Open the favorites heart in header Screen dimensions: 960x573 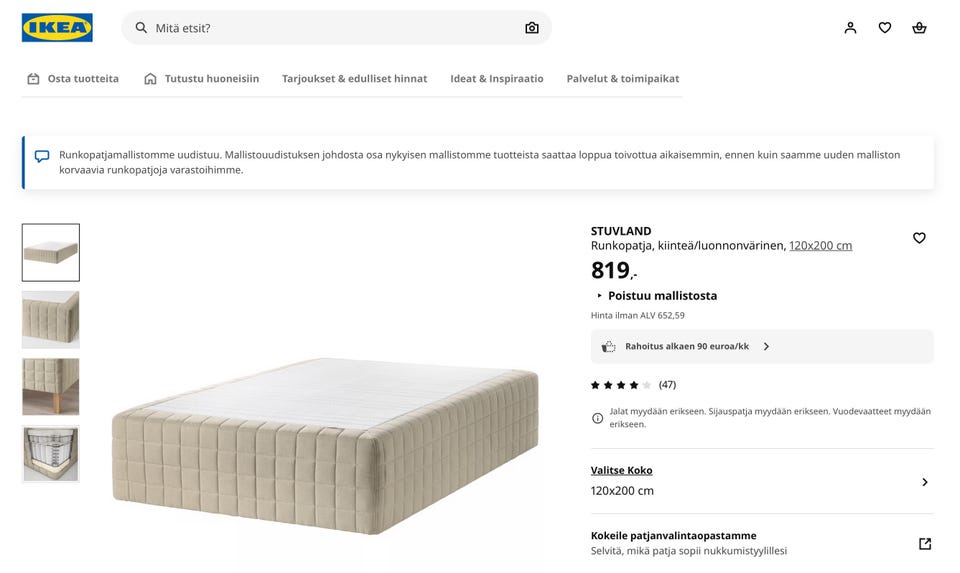tap(885, 28)
